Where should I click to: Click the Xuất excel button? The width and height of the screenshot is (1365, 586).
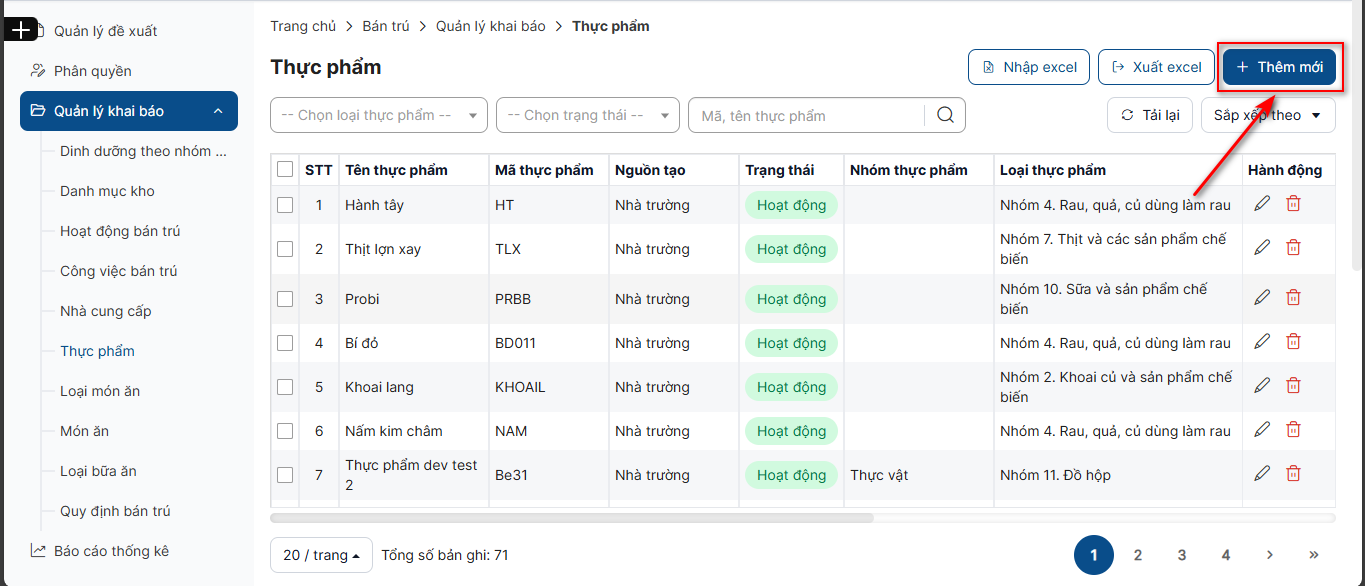point(1156,67)
